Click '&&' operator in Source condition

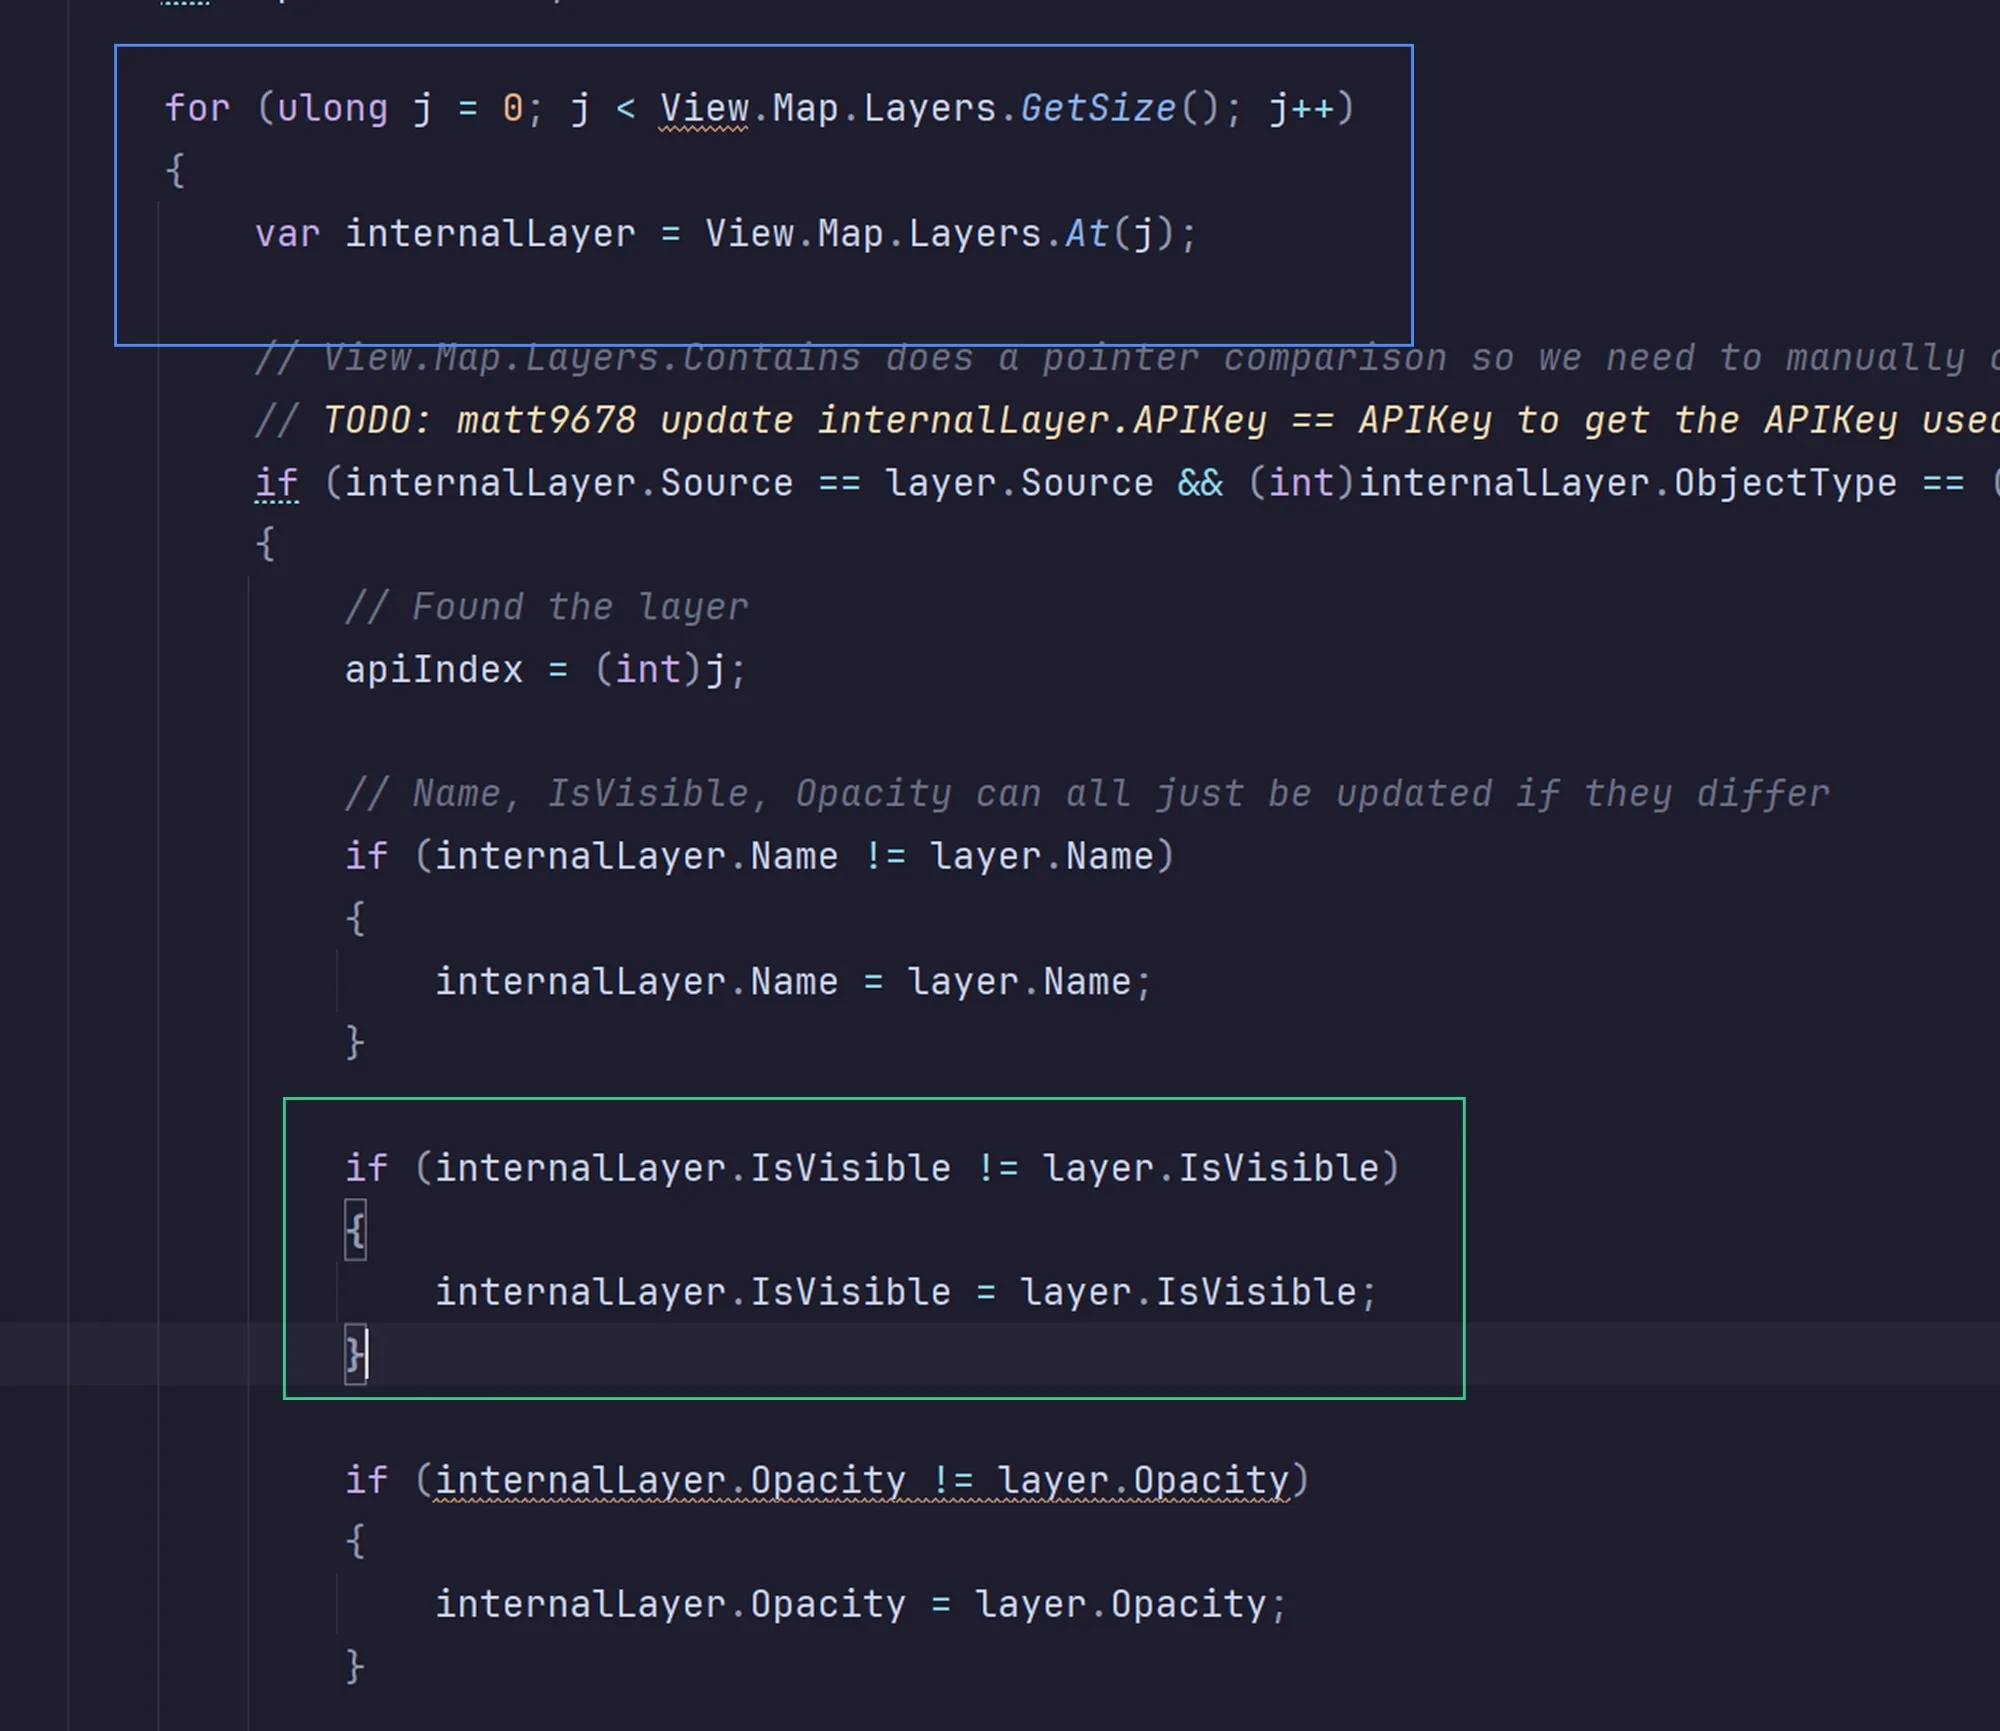pyautogui.click(x=1200, y=483)
